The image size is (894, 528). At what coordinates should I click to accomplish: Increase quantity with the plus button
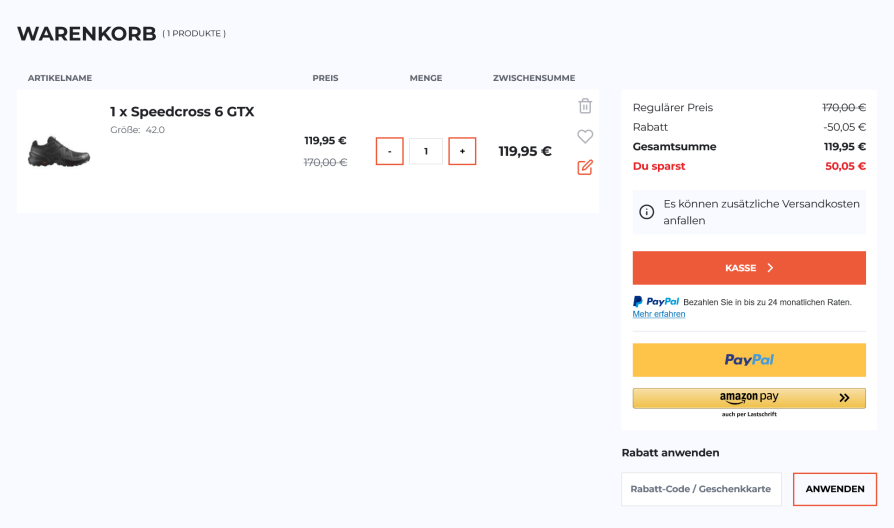(462, 151)
